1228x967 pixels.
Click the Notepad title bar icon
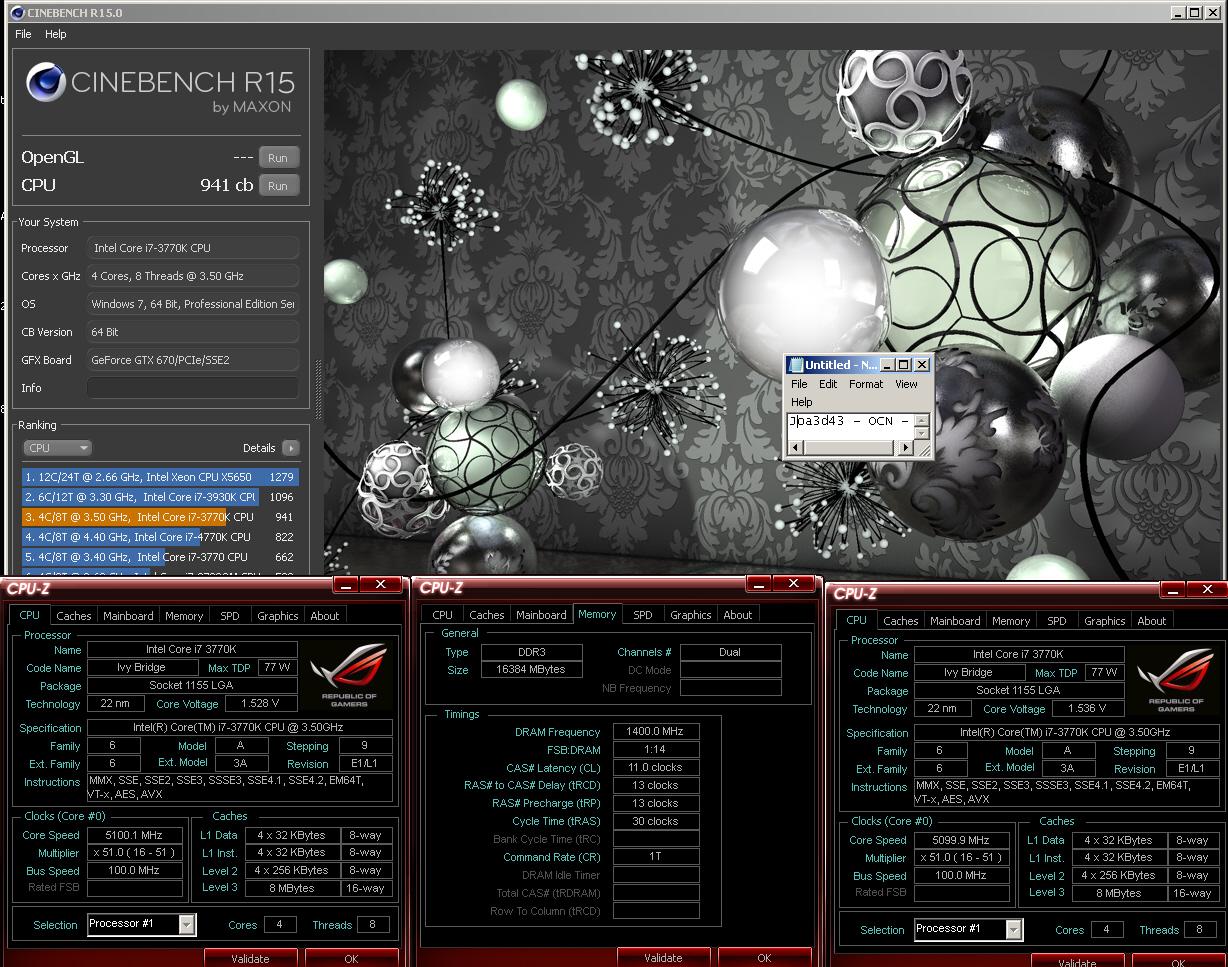click(796, 365)
